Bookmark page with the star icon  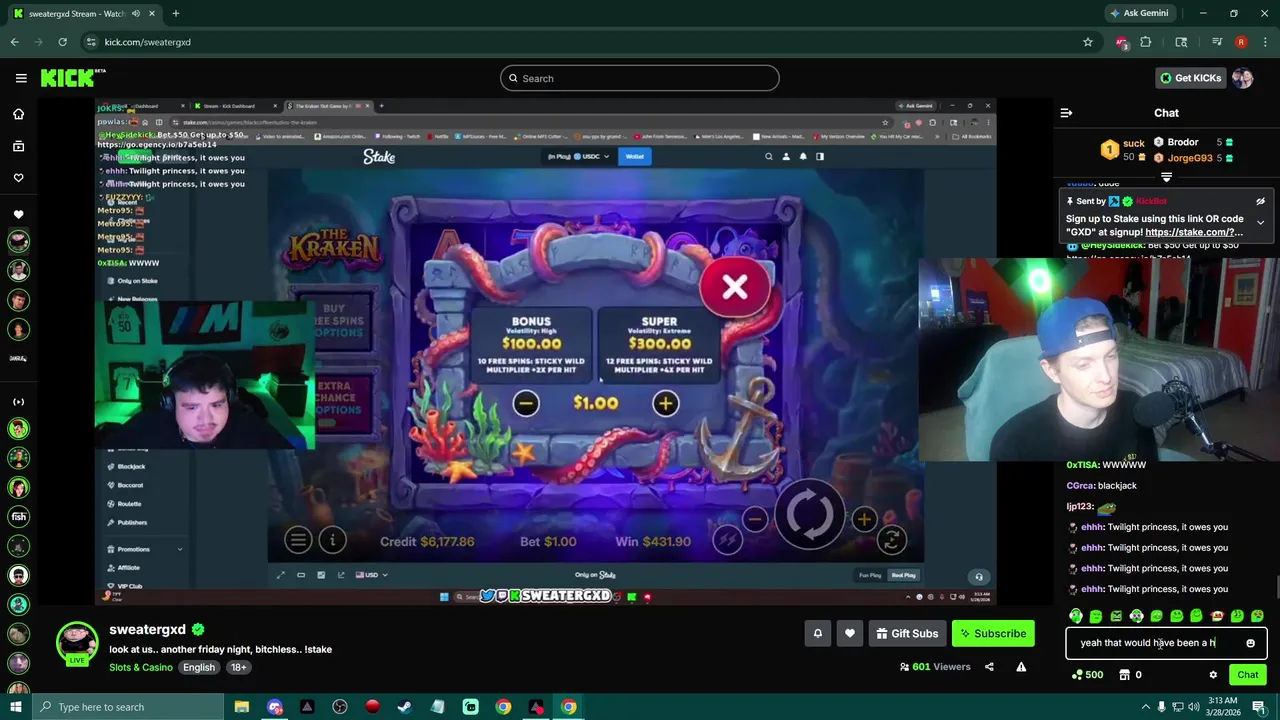pos(1087,42)
